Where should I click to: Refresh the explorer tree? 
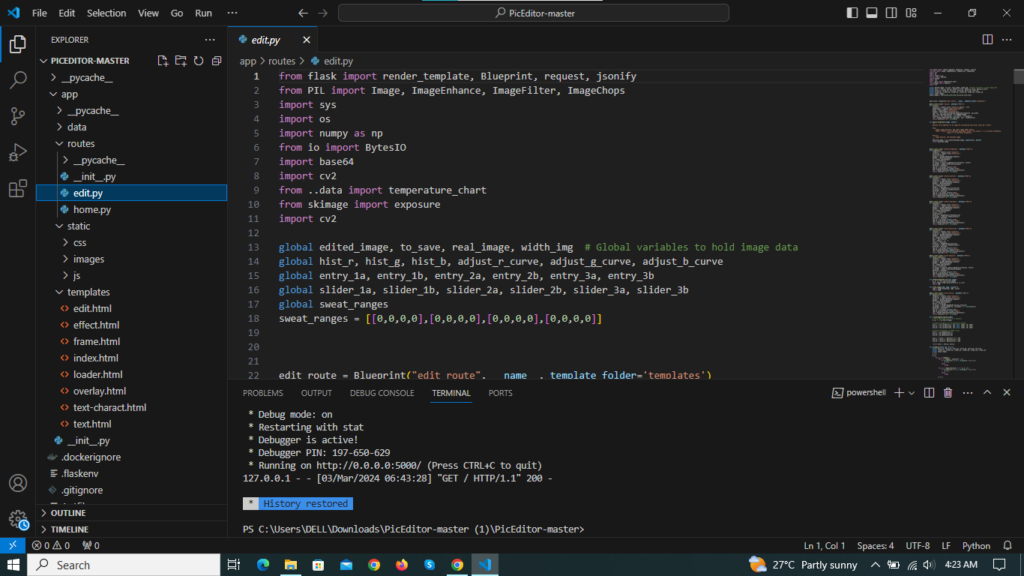199,61
